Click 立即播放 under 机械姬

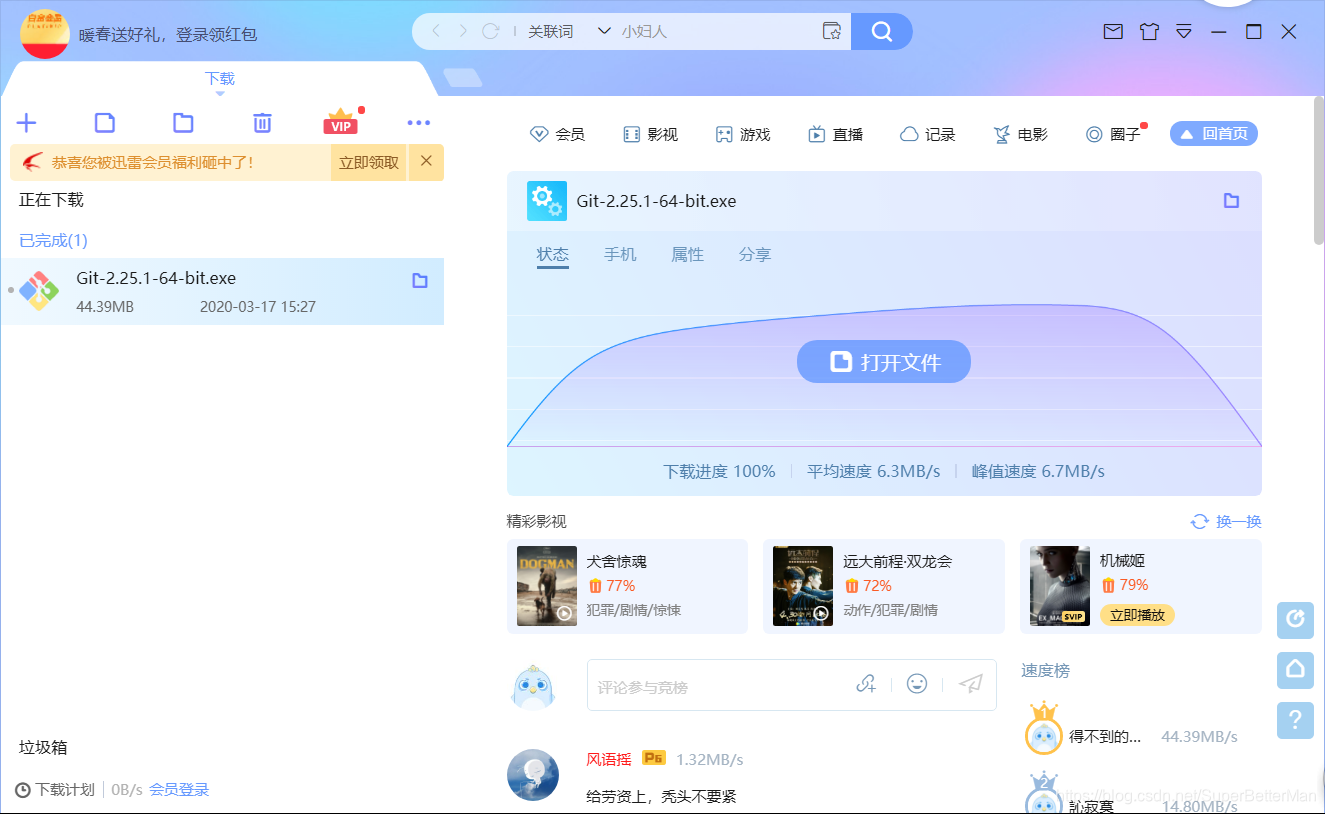click(x=1137, y=615)
